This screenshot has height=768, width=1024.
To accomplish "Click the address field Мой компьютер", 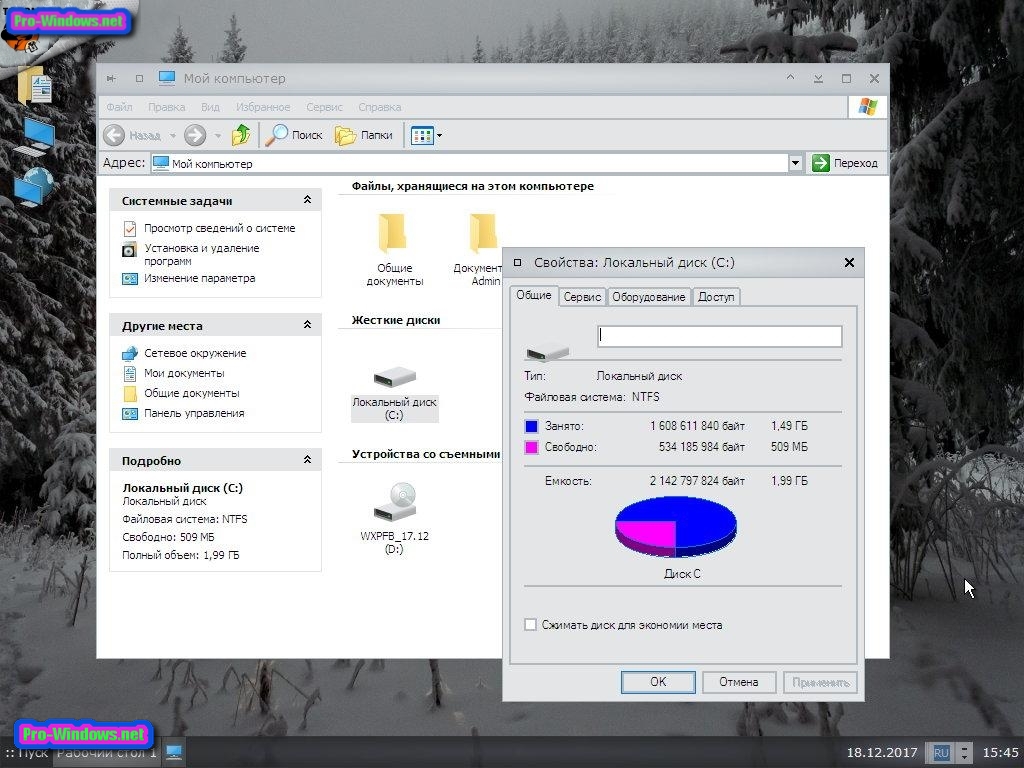I will pyautogui.click(x=469, y=163).
